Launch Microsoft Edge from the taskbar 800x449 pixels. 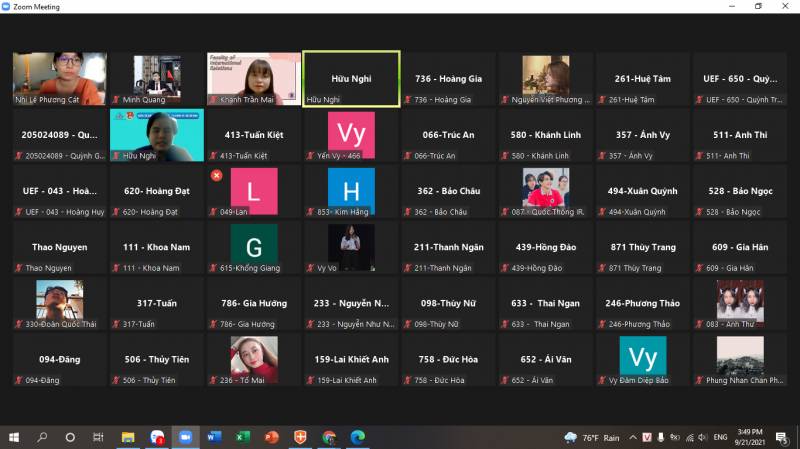click(357, 437)
